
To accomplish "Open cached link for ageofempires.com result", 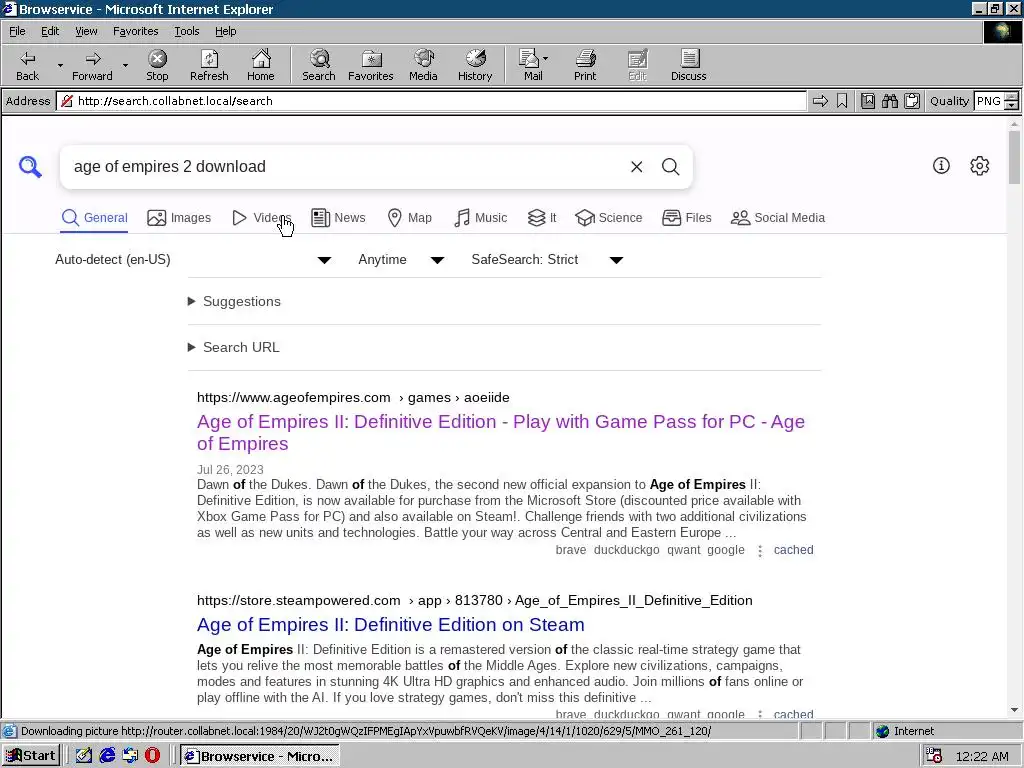I will pyautogui.click(x=793, y=550).
